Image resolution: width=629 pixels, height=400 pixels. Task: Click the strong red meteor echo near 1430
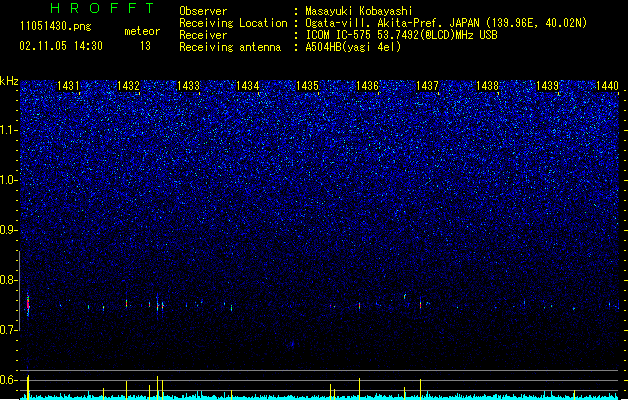[x=28, y=304]
